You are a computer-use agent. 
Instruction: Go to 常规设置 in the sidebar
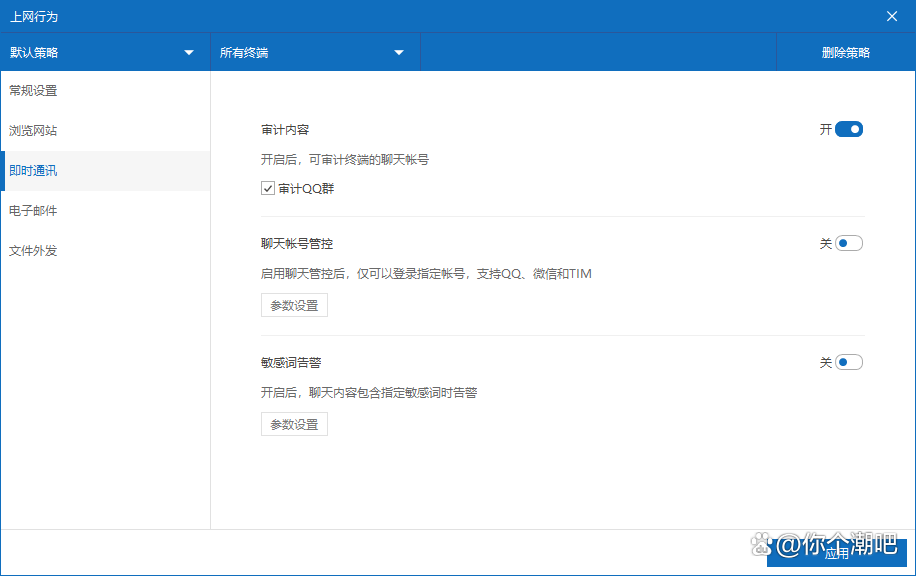tap(34, 91)
